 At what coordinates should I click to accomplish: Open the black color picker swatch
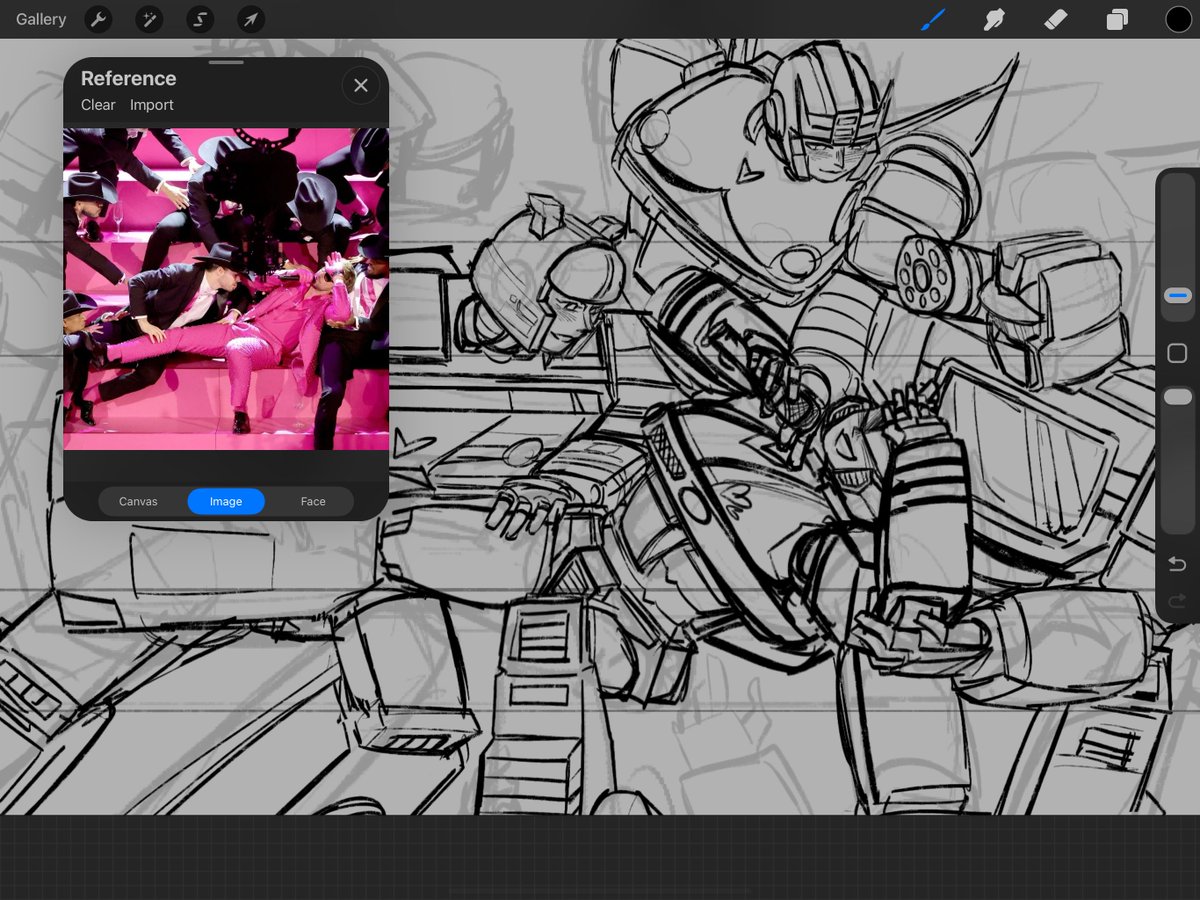tap(1178, 19)
